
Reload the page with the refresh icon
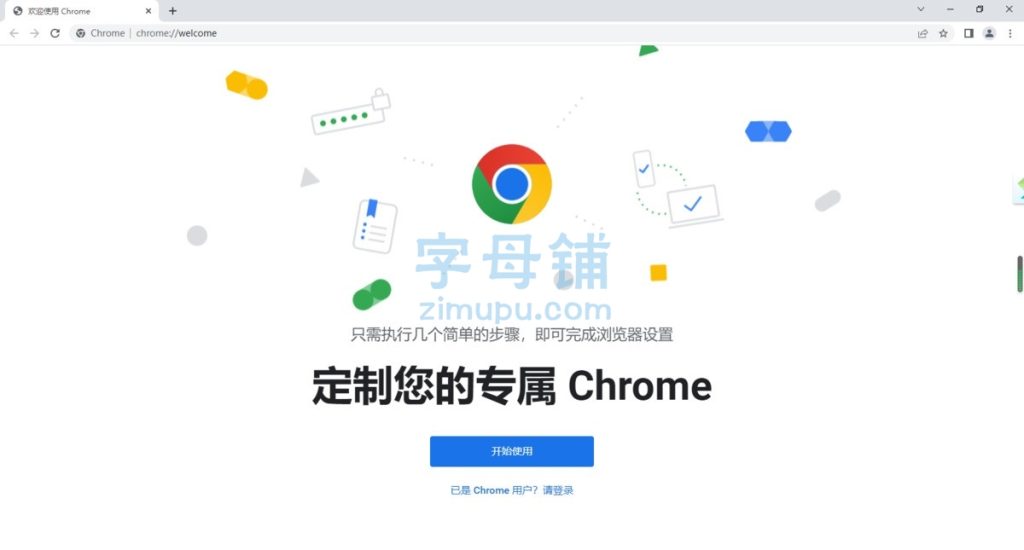55,33
